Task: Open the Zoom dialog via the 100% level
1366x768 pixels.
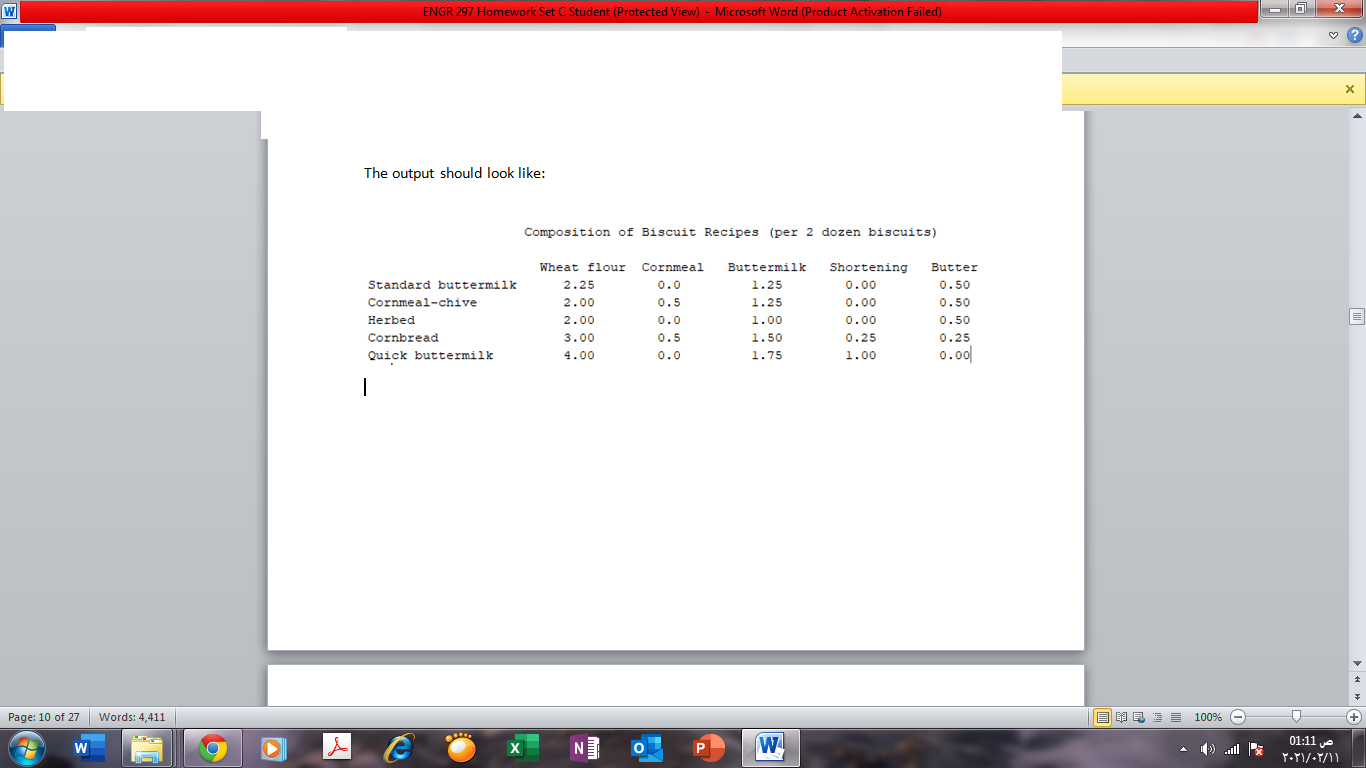Action: pyautogui.click(x=1208, y=717)
